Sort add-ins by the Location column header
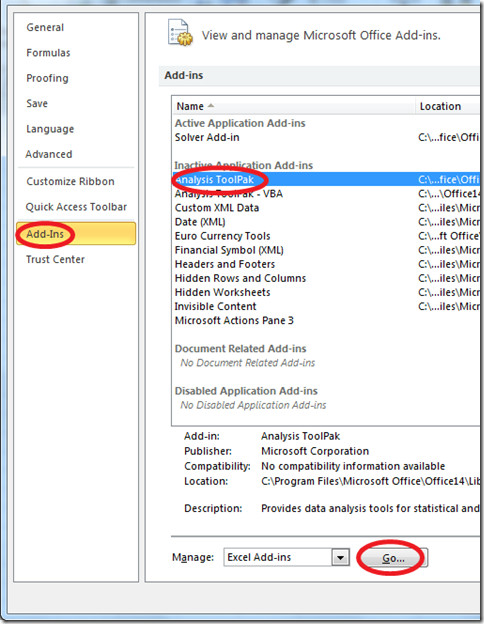484x624 pixels. pyautogui.click(x=447, y=106)
